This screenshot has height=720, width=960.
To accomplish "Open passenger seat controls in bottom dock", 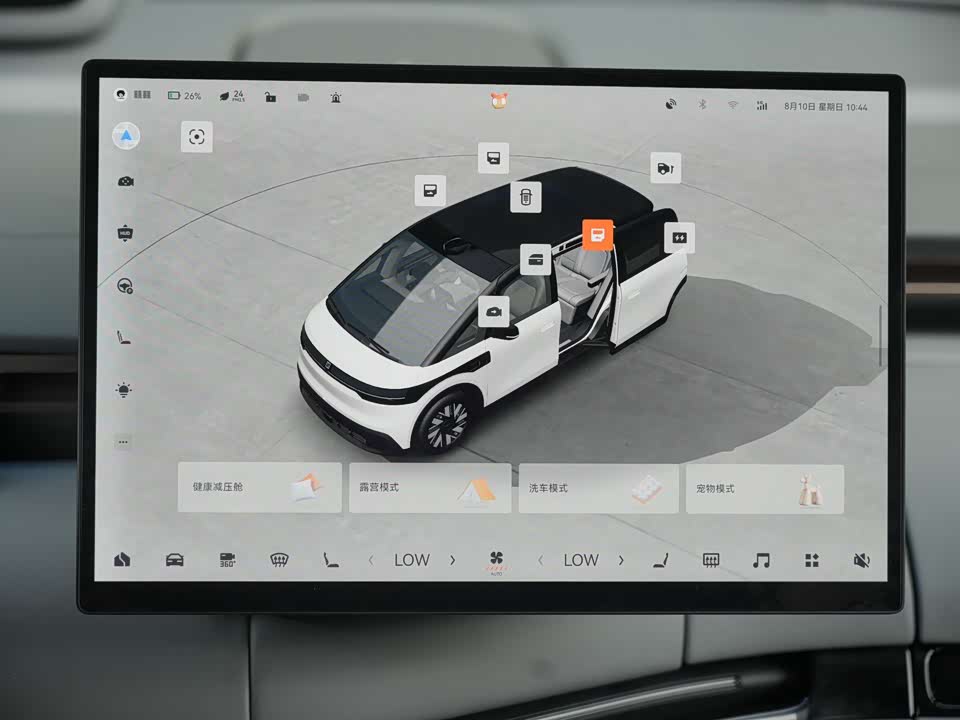I will pyautogui.click(x=661, y=560).
